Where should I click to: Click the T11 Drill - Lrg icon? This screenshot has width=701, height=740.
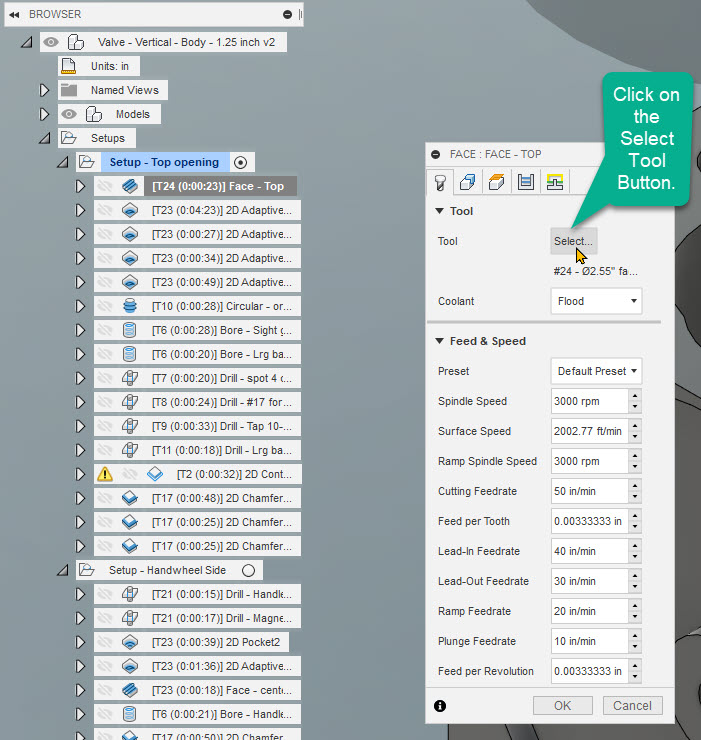coord(130,450)
